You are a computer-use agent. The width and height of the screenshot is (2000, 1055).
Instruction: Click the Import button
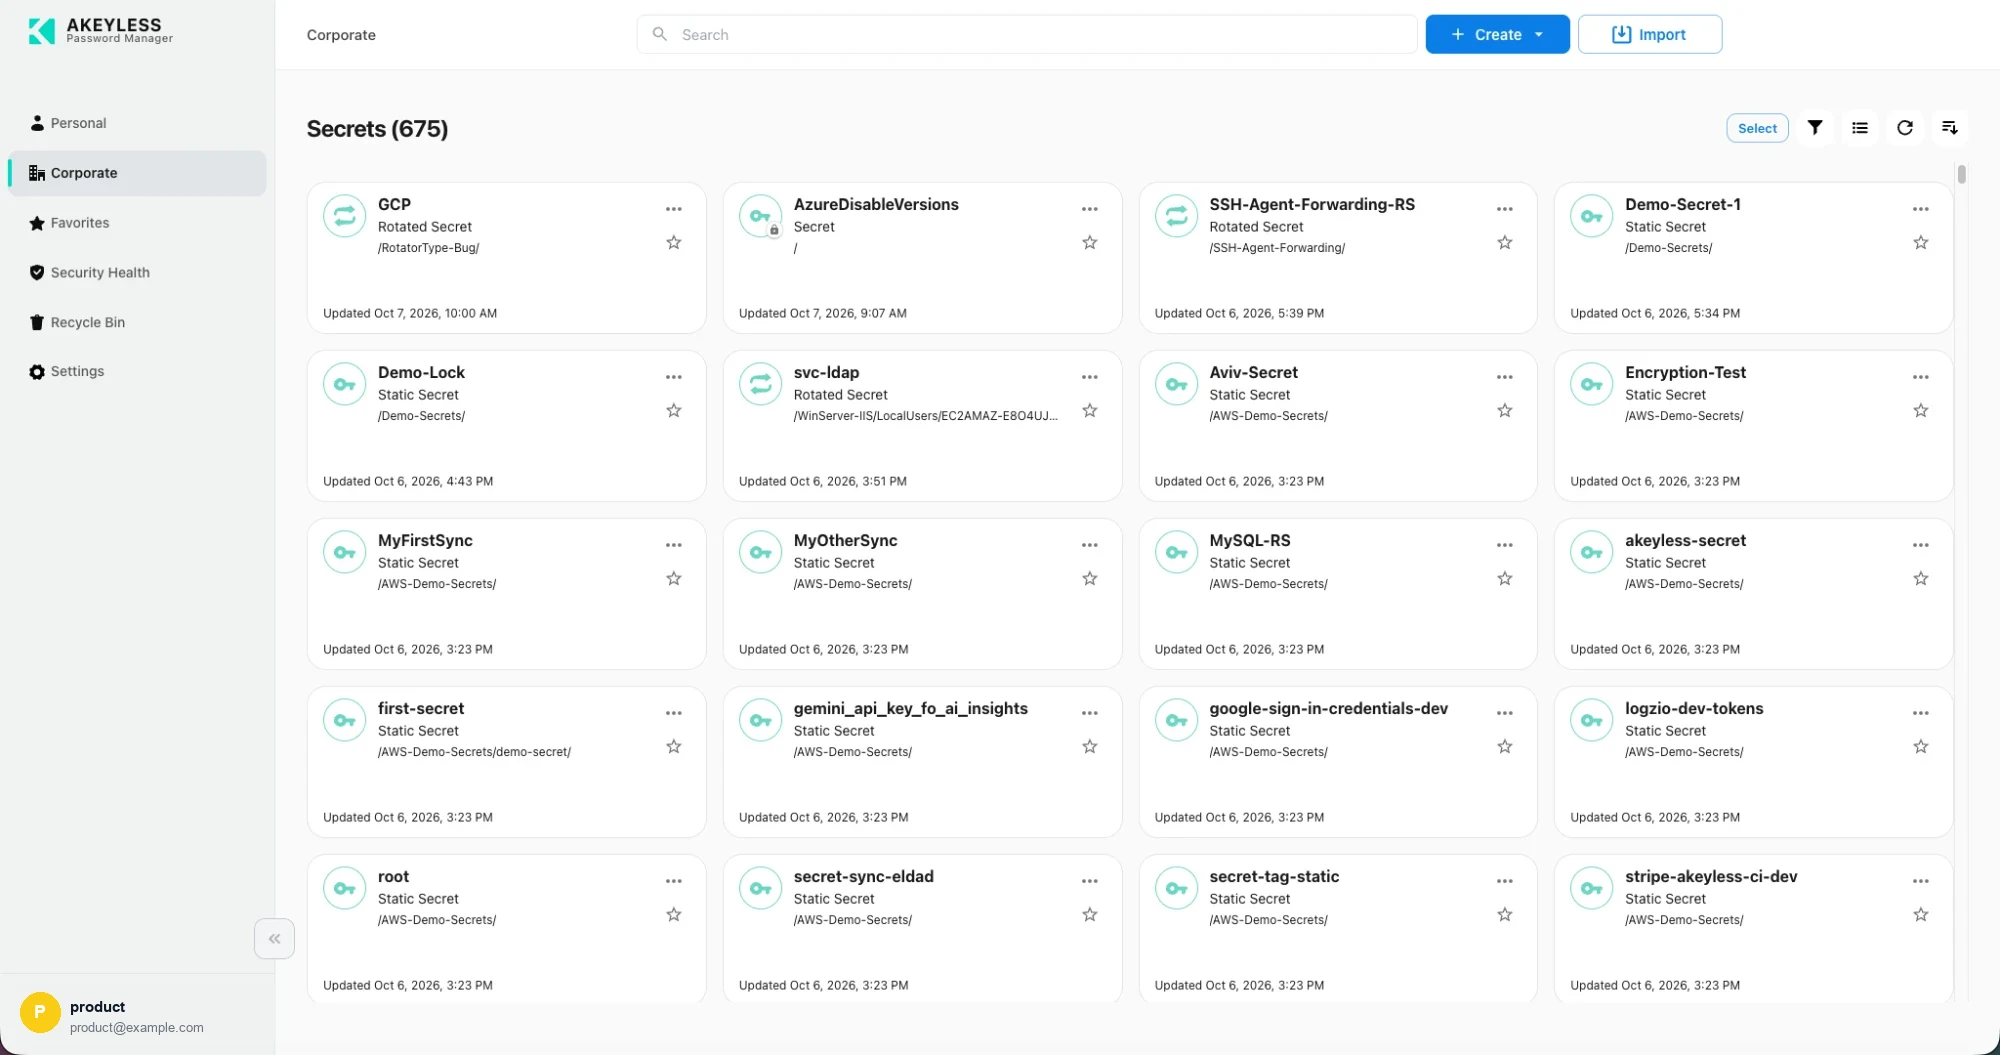[x=1650, y=34]
